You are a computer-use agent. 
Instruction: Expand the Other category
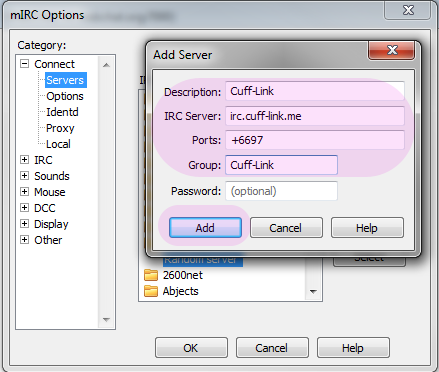[24, 240]
